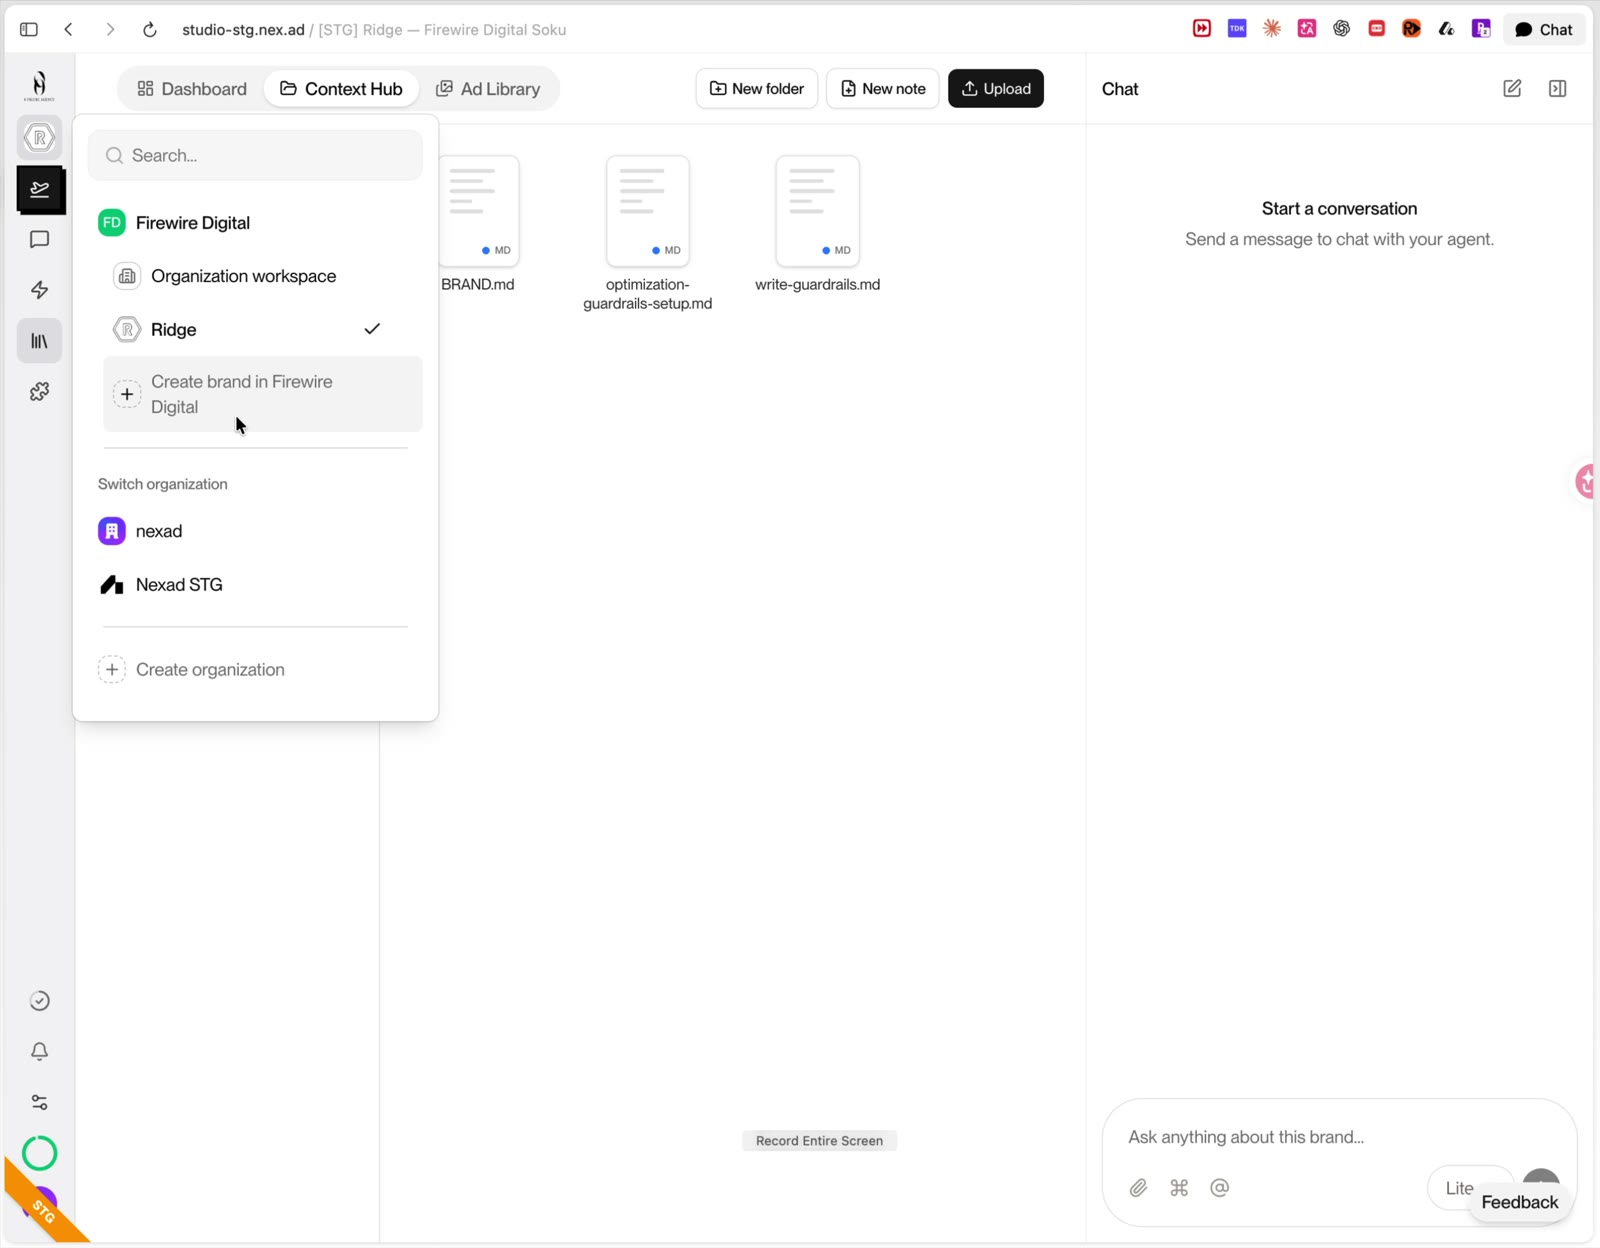Screen dimensions: 1600x1248
Task: Click the studio-stg.nex.ad address bar
Action: [x=374, y=29]
